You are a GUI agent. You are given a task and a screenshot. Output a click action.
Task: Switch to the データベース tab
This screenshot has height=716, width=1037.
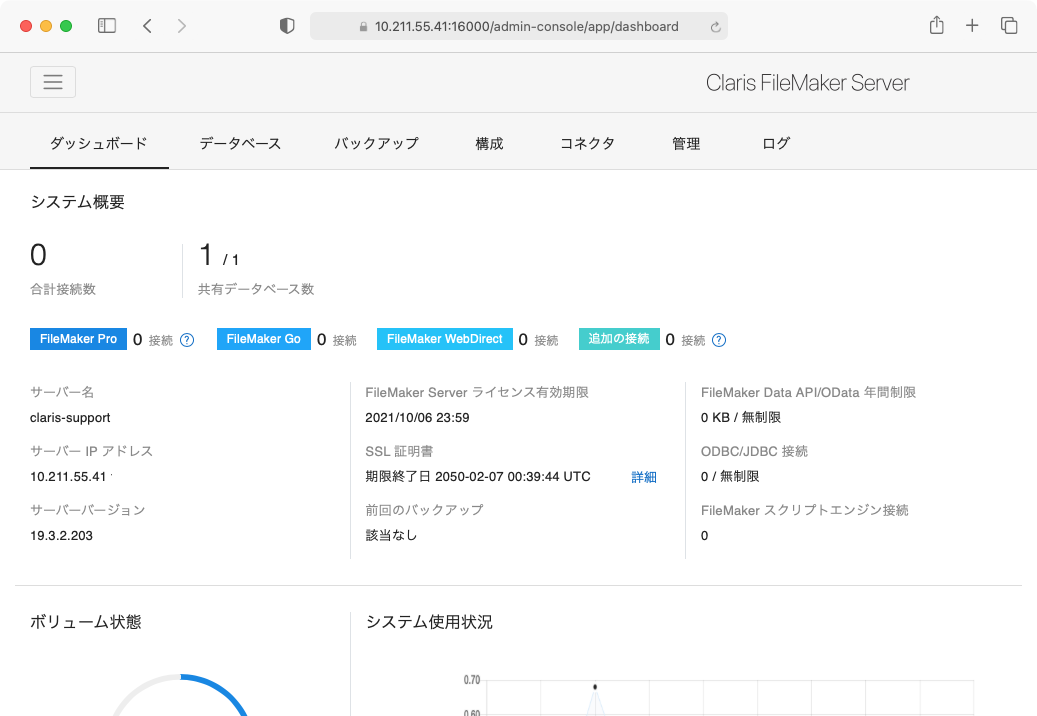point(240,143)
